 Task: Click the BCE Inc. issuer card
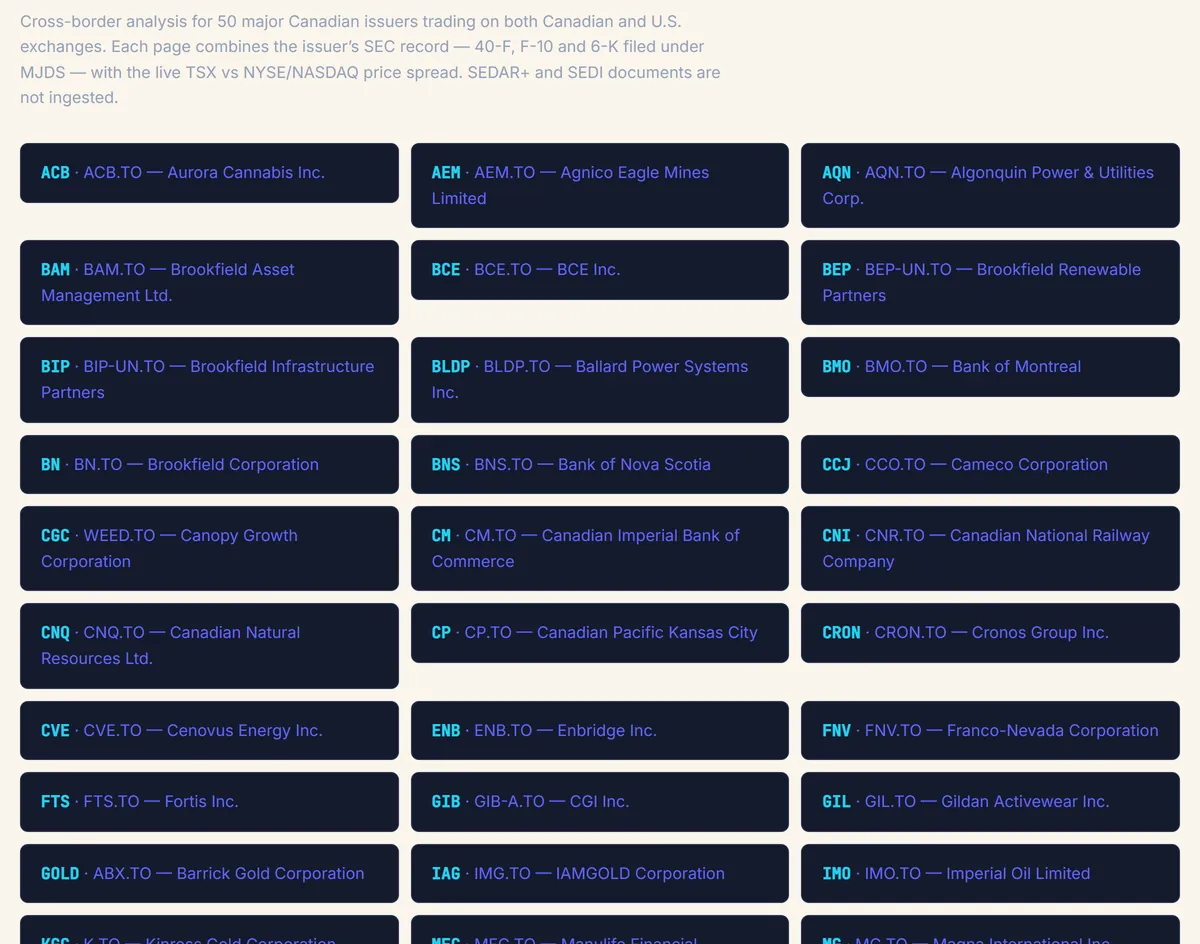click(x=600, y=270)
